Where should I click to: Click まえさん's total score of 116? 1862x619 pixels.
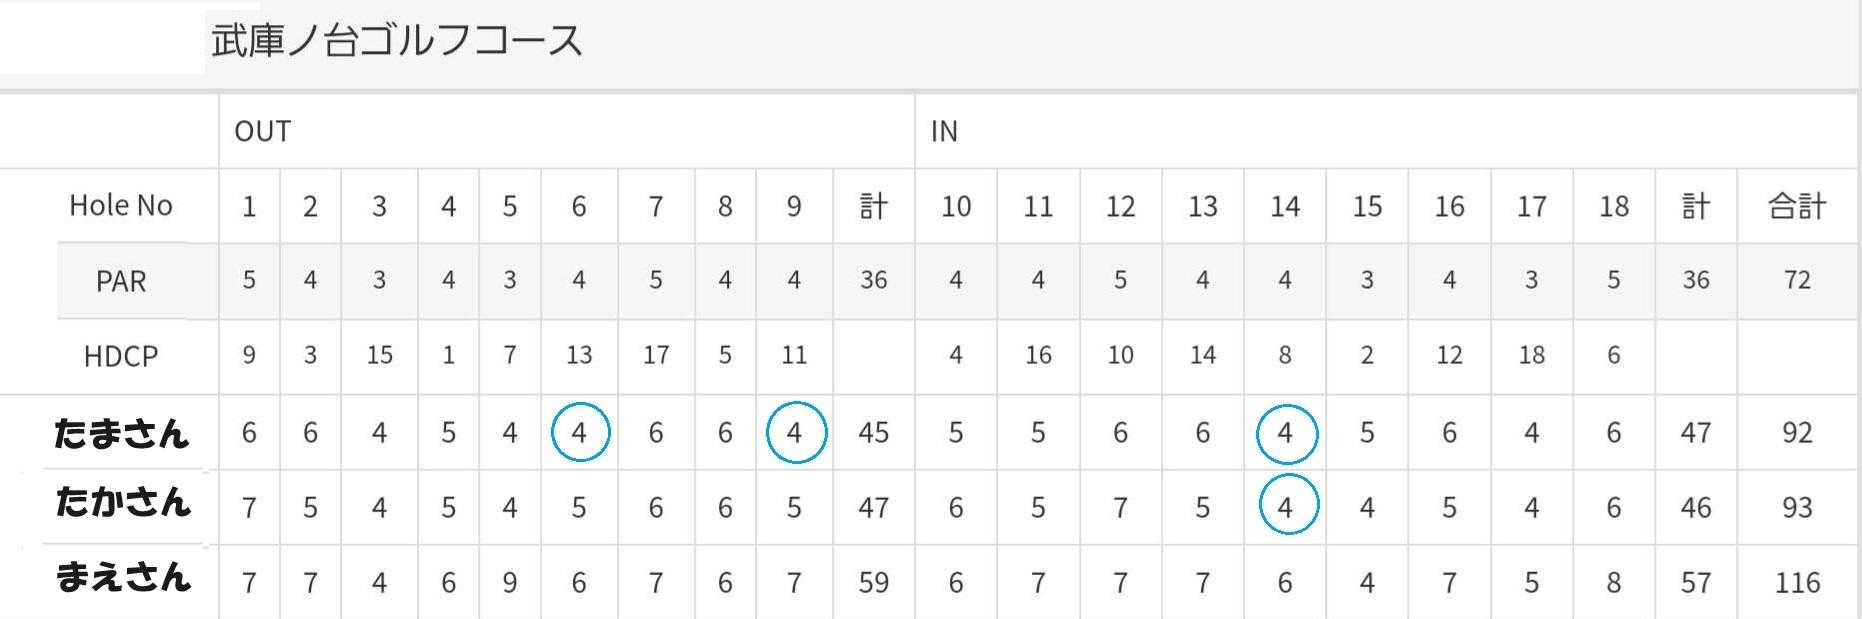(x=1797, y=582)
